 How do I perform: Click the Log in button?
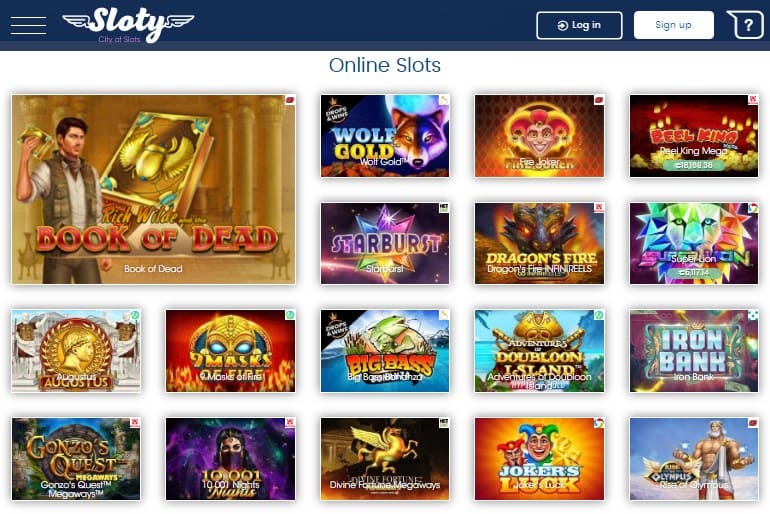[579, 25]
